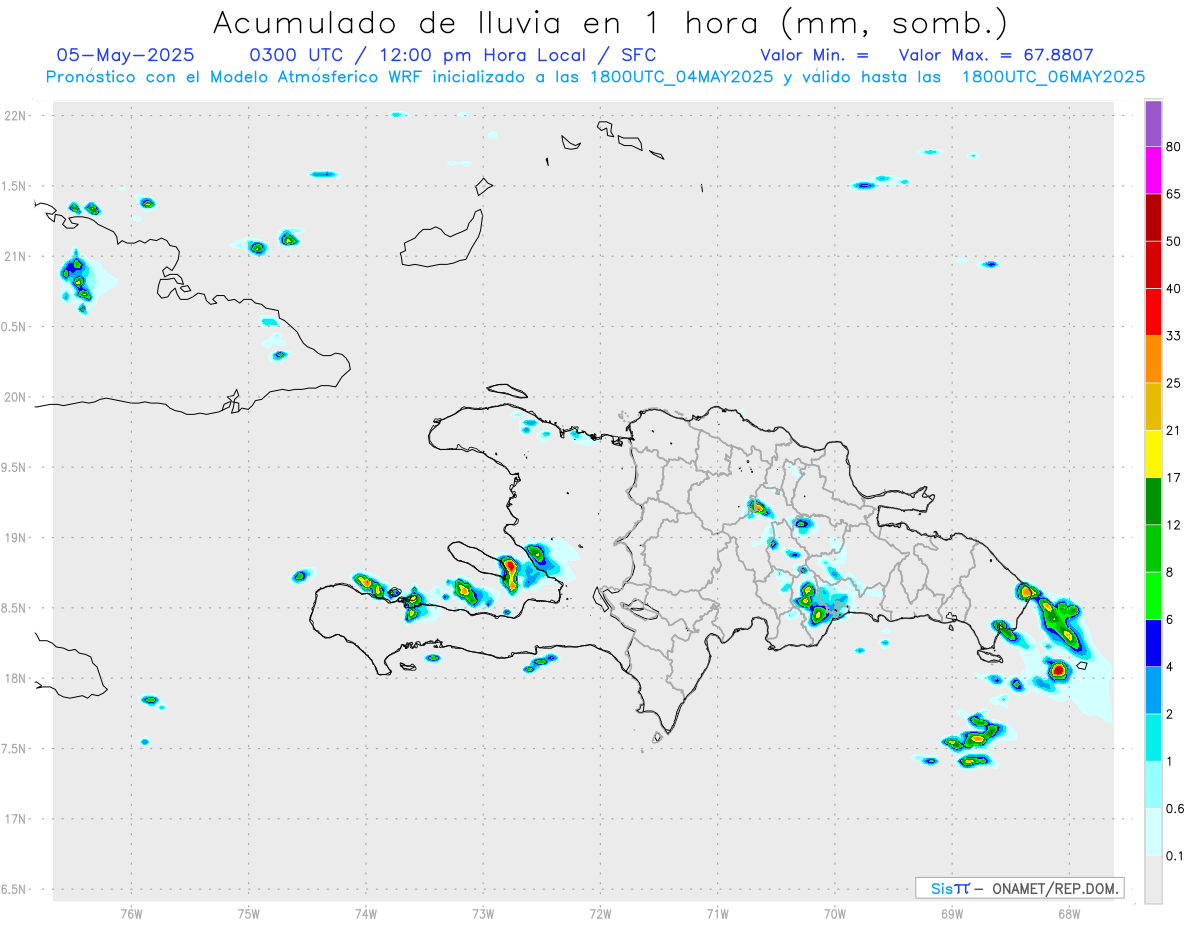Click the purple swatch above 80 mm

coord(1153,124)
